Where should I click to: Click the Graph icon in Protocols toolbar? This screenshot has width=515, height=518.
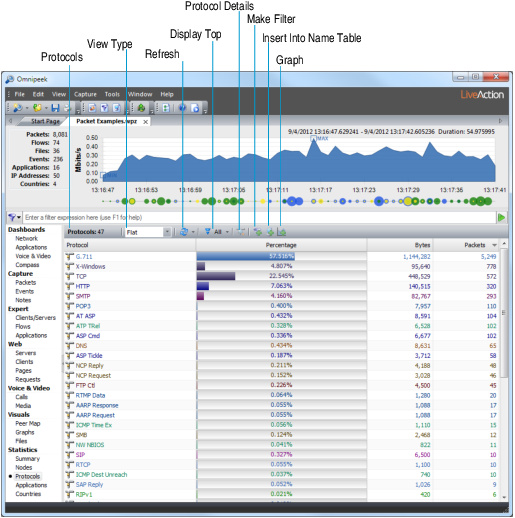tap(282, 232)
